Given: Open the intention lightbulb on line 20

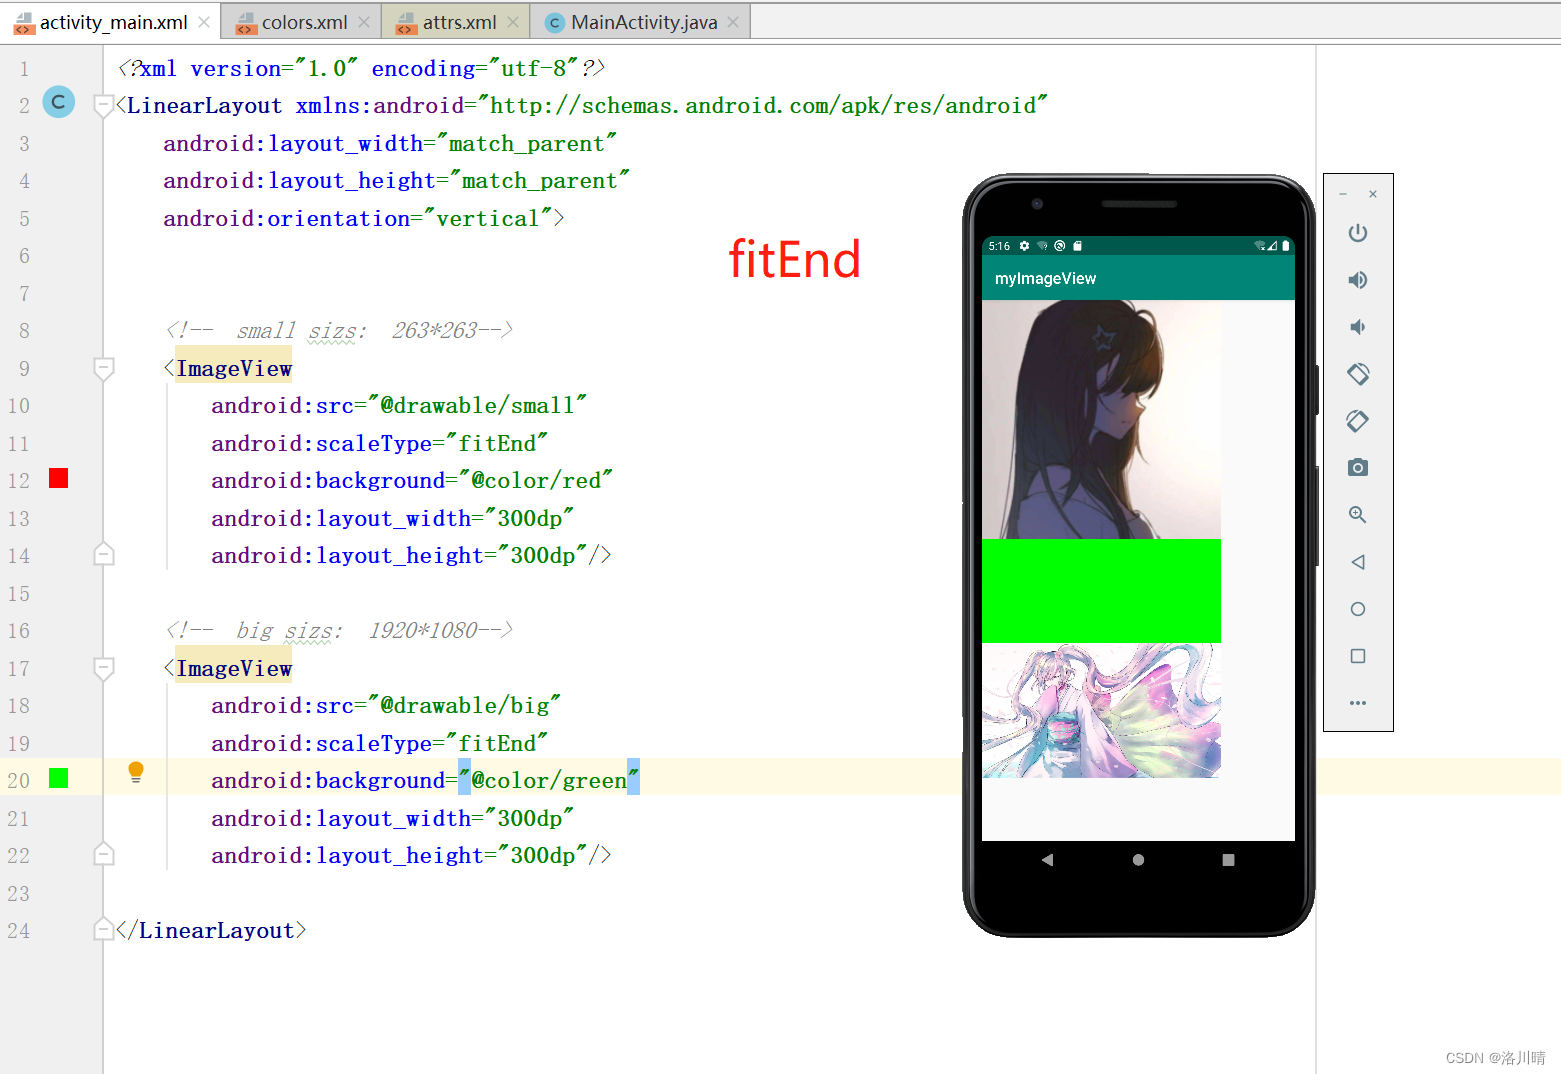Looking at the screenshot, I should pyautogui.click(x=135, y=772).
